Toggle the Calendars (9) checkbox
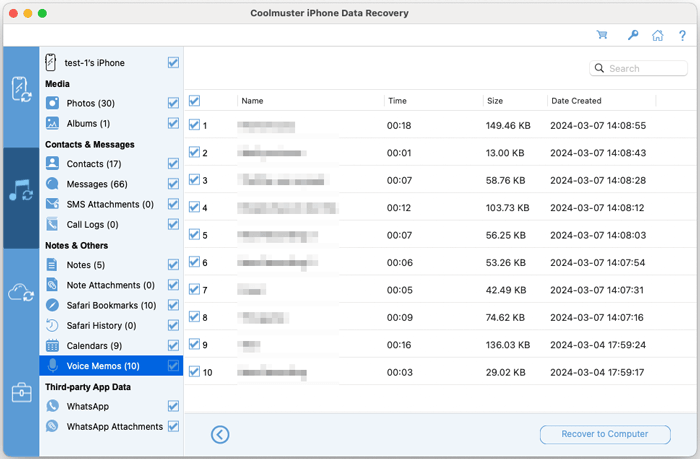The width and height of the screenshot is (700, 459). pos(173,346)
